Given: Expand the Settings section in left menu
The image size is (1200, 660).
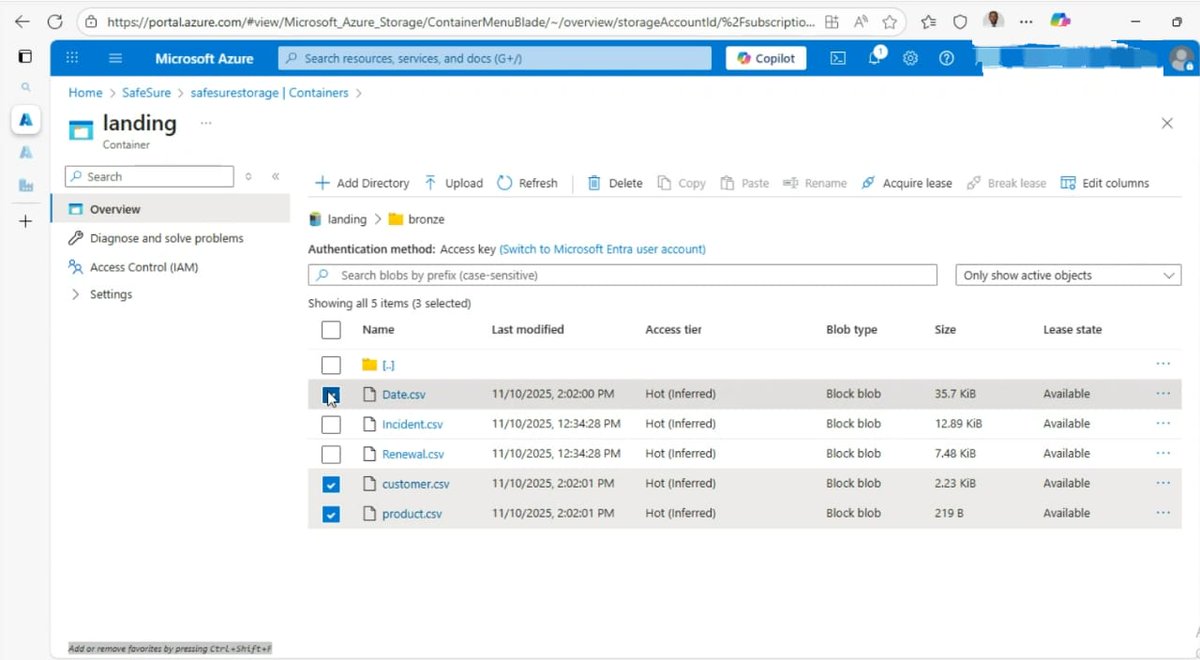Looking at the screenshot, I should click(110, 295).
